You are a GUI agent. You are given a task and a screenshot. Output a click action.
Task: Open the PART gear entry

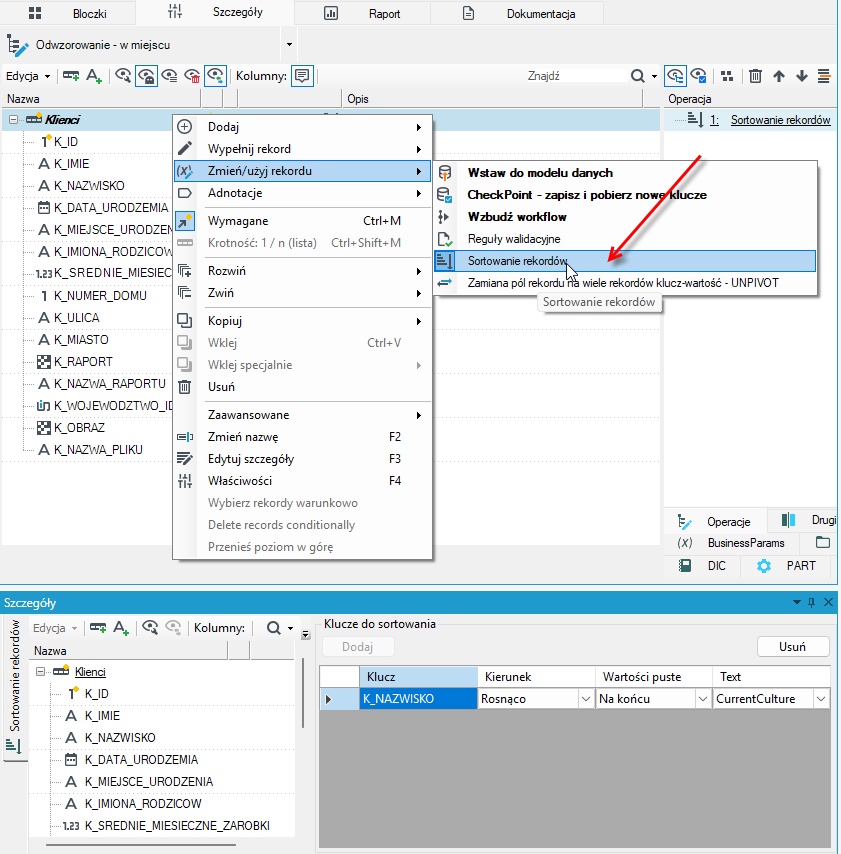click(787, 566)
